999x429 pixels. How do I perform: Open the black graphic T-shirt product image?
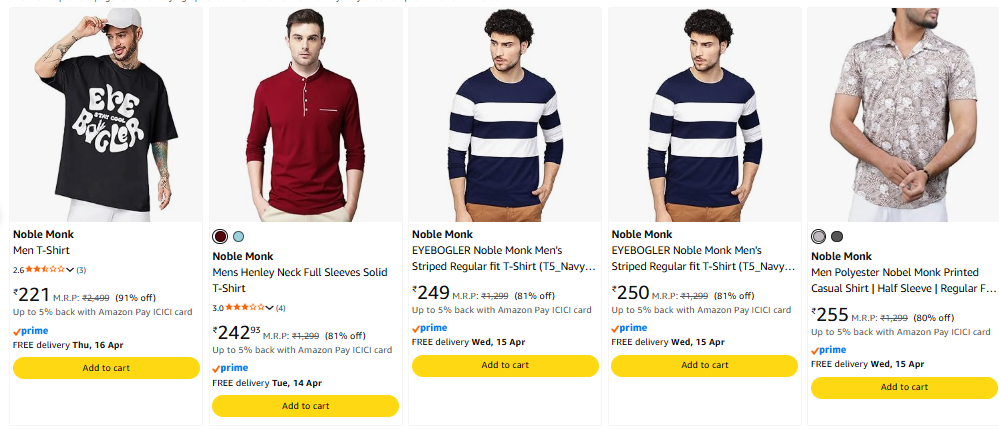106,115
